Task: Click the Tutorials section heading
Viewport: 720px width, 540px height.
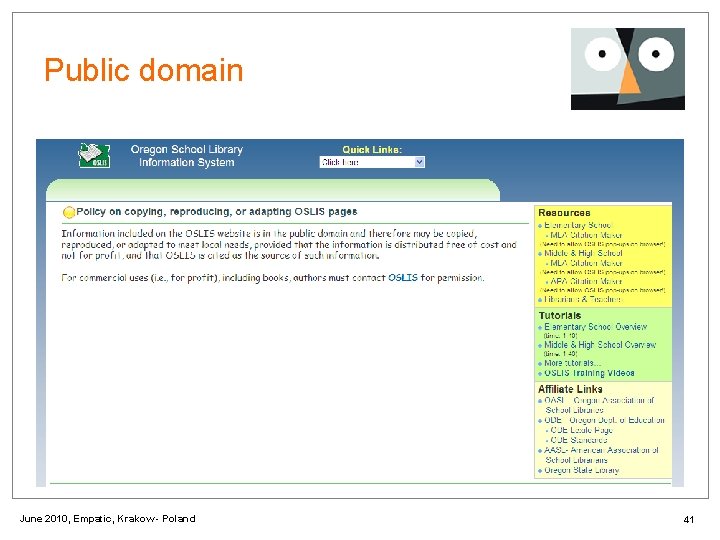Action: pyautogui.click(x=560, y=315)
